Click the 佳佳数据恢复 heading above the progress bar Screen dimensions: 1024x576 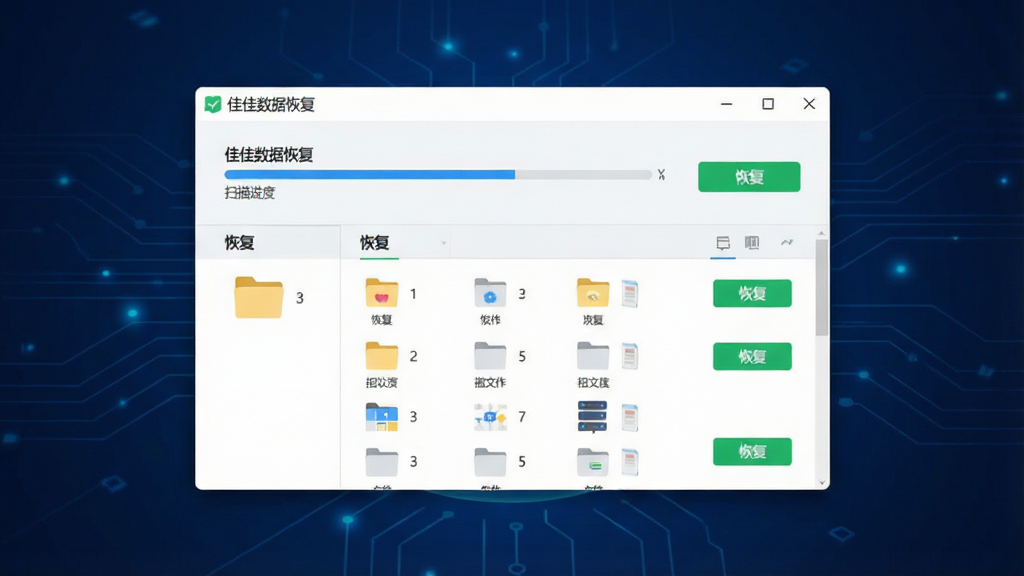(269, 155)
